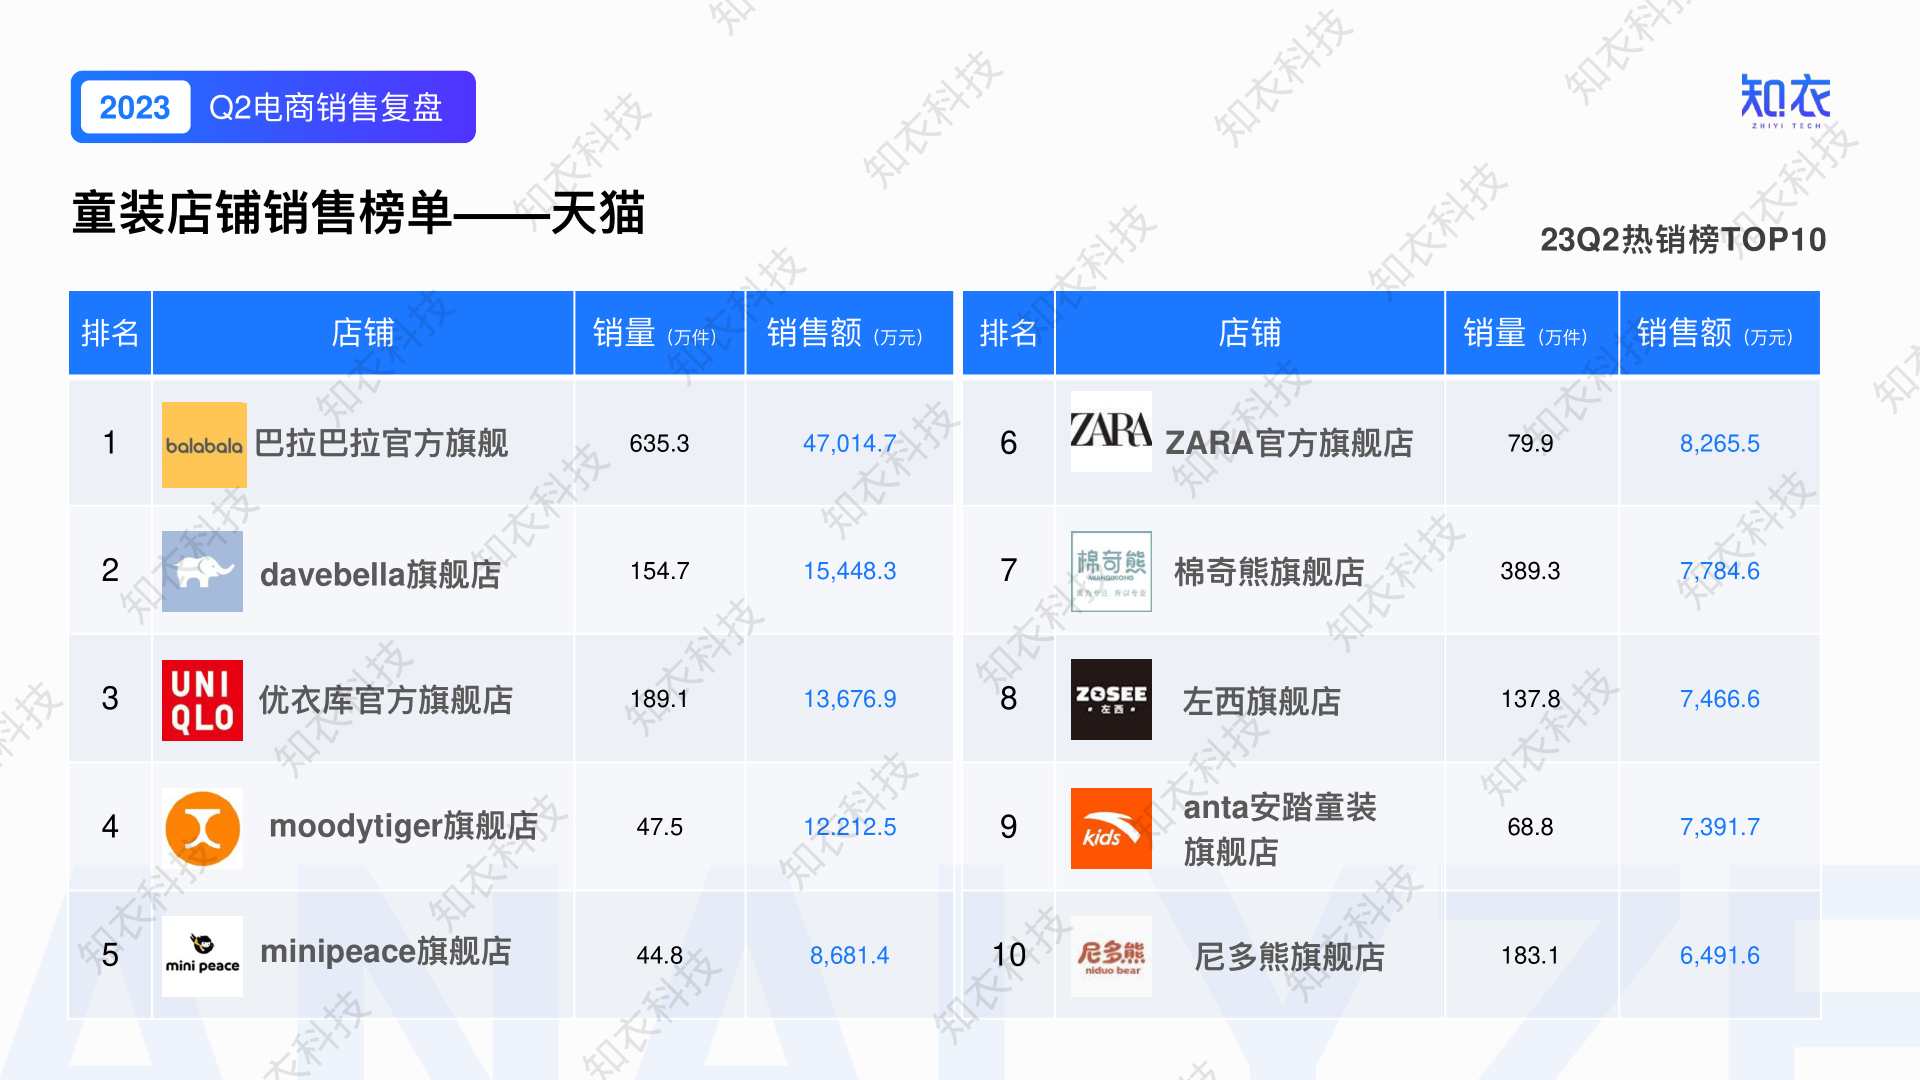Click the 棉奇熊 brand logo
This screenshot has height=1080, width=1920.
1111,571
